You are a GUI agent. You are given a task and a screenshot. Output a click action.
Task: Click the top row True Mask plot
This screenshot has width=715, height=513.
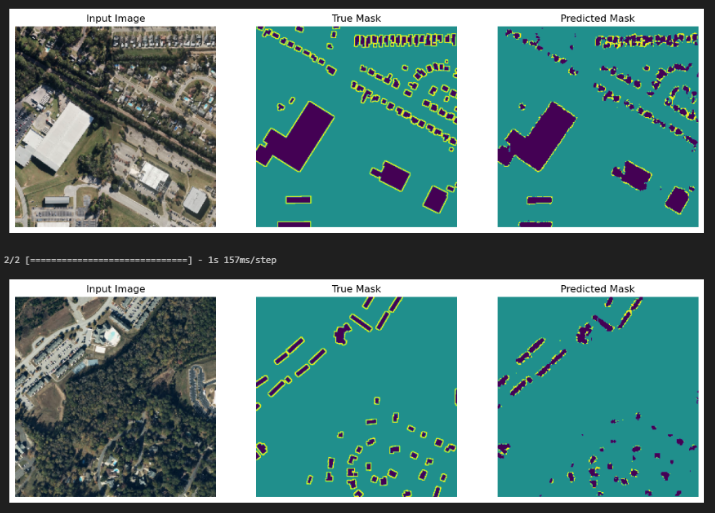pyautogui.click(x=356, y=126)
